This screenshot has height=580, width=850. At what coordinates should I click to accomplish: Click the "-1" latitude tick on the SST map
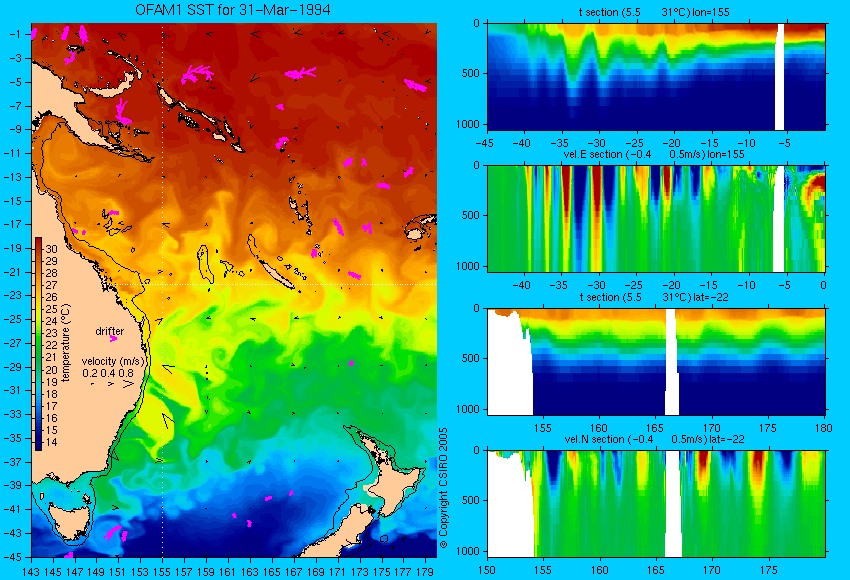(15, 34)
